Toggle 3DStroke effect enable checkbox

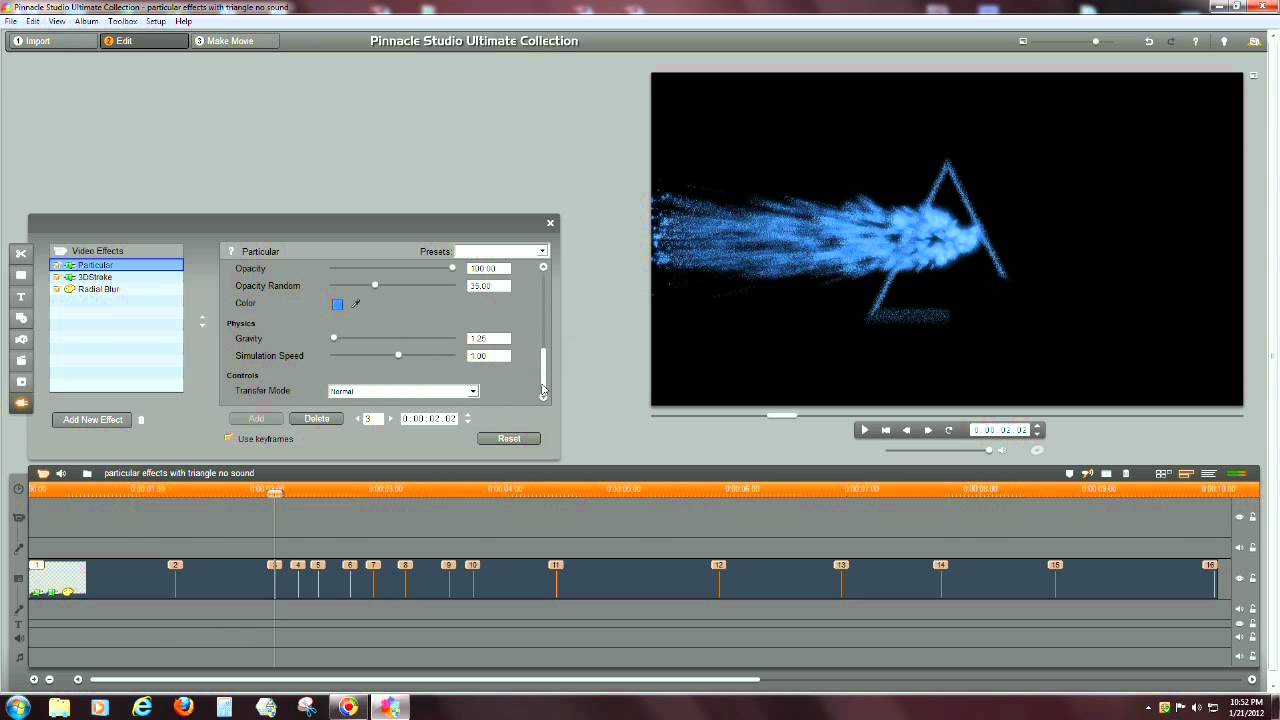pyautogui.click(x=57, y=277)
